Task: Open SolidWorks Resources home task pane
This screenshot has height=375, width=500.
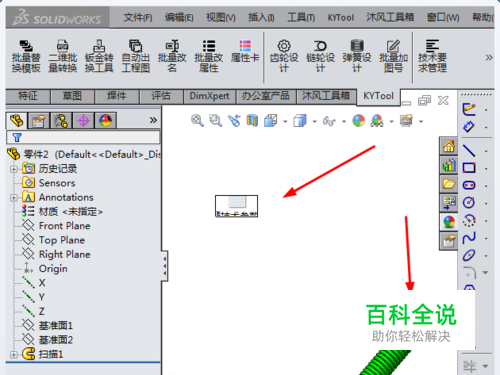Action: click(448, 146)
